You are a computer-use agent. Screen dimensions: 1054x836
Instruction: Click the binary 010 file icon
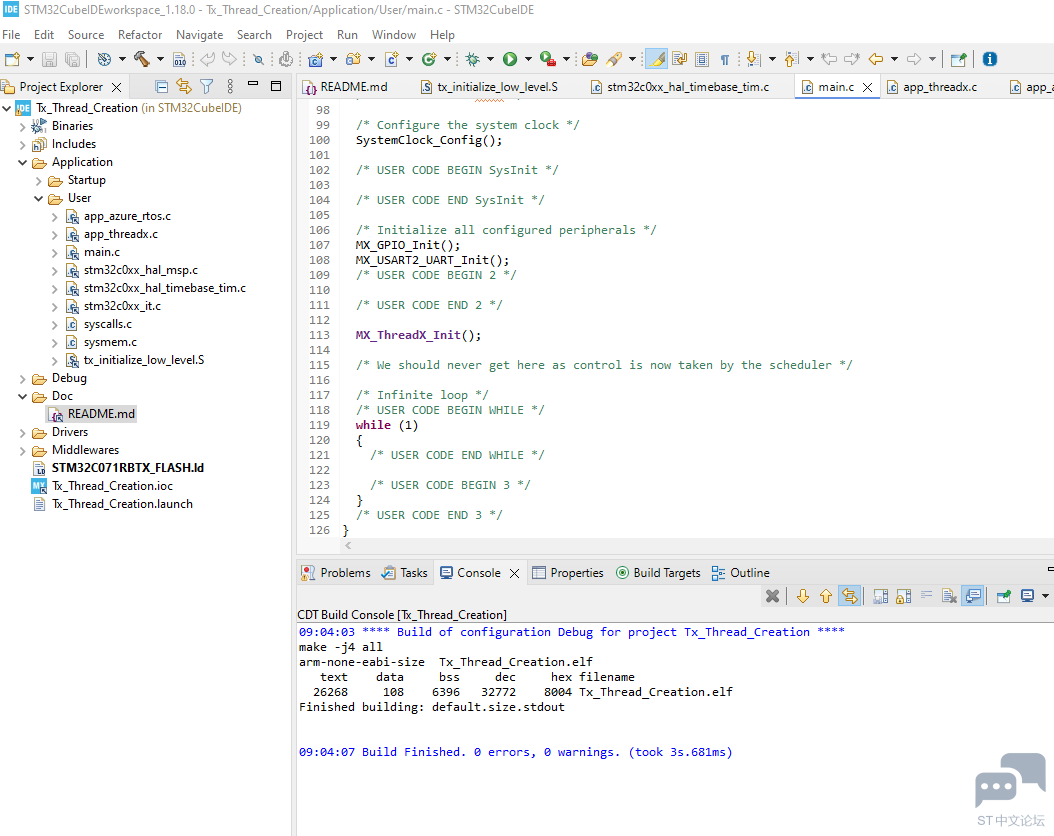[x=179, y=60]
